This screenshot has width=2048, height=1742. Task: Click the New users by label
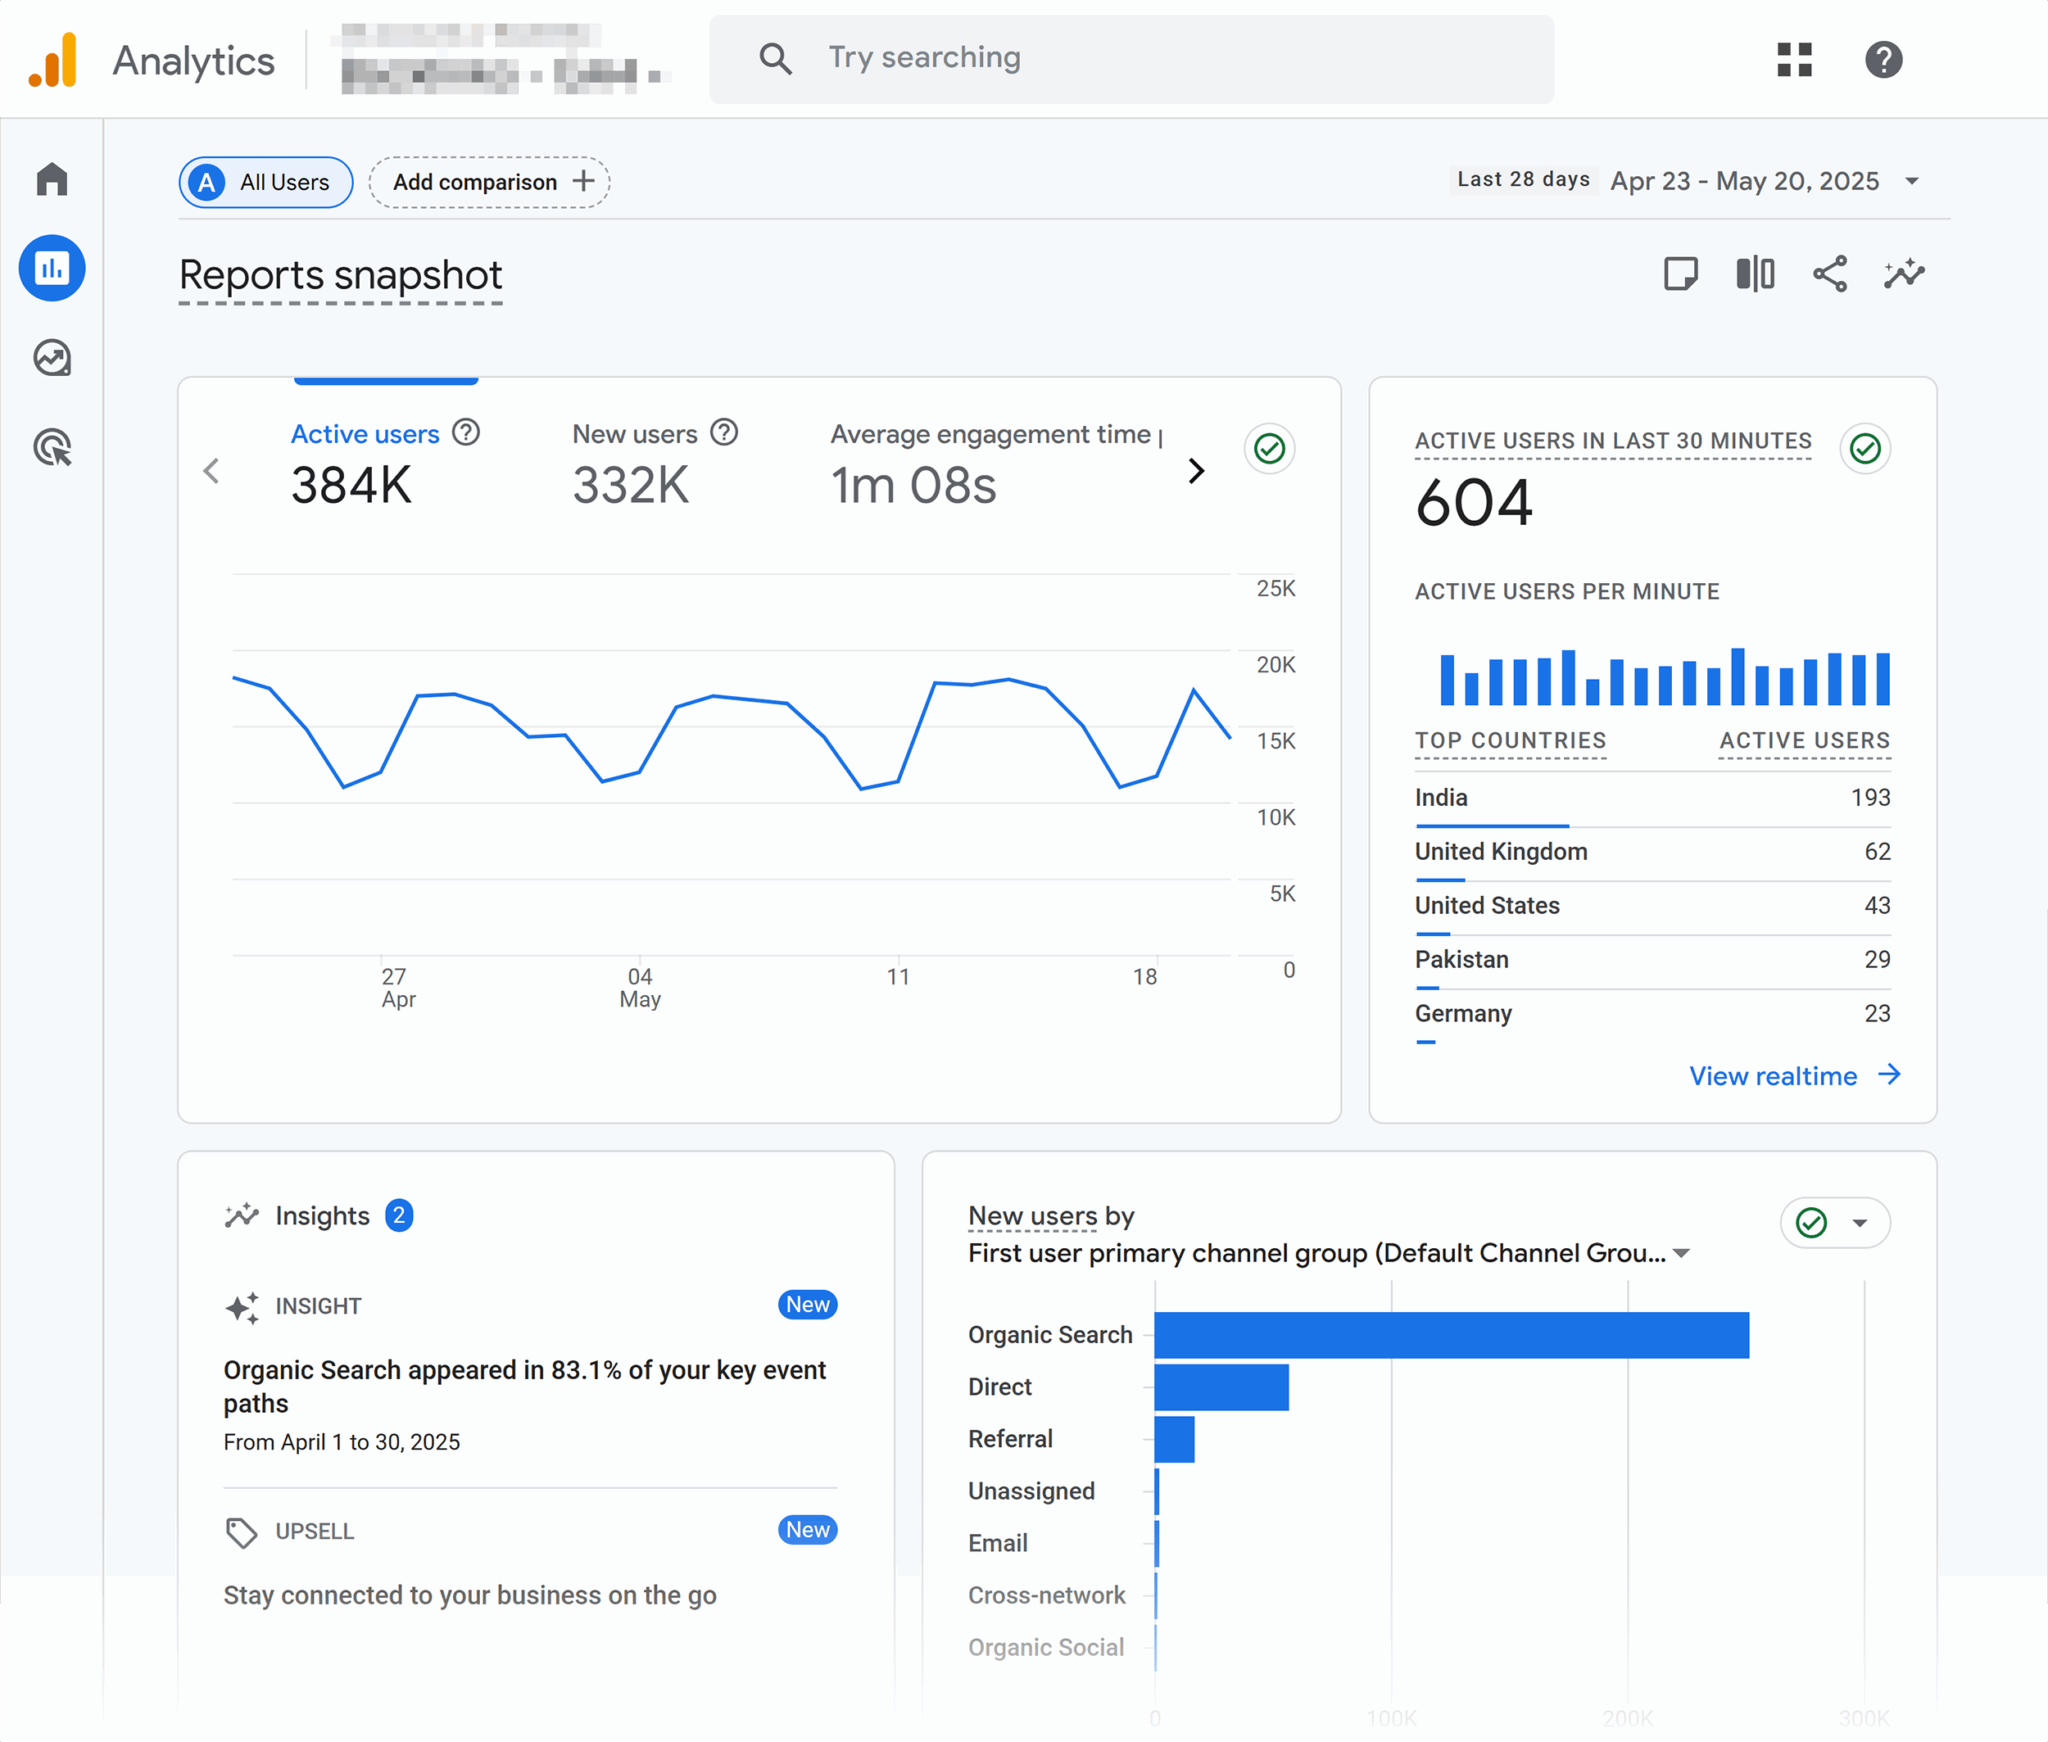[1051, 1216]
